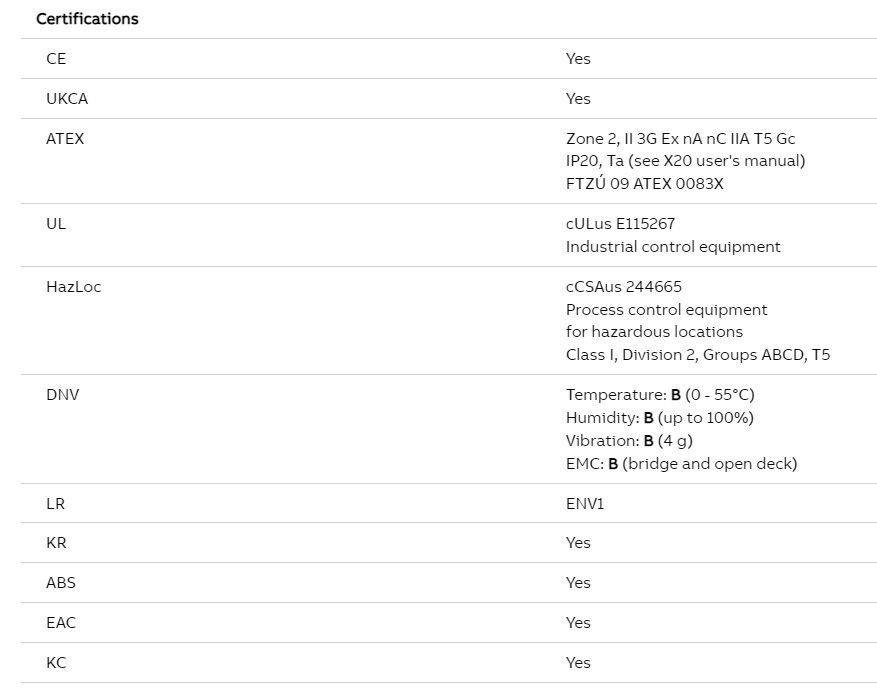877x699 pixels.
Task: Click the cCSAus 244665 certificate number
Action: click(x=624, y=287)
